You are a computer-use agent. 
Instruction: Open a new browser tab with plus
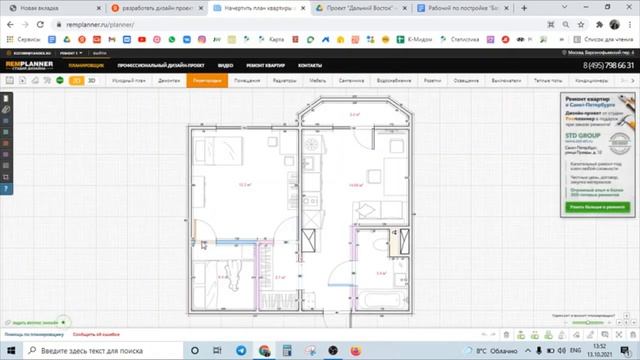[x=524, y=8]
